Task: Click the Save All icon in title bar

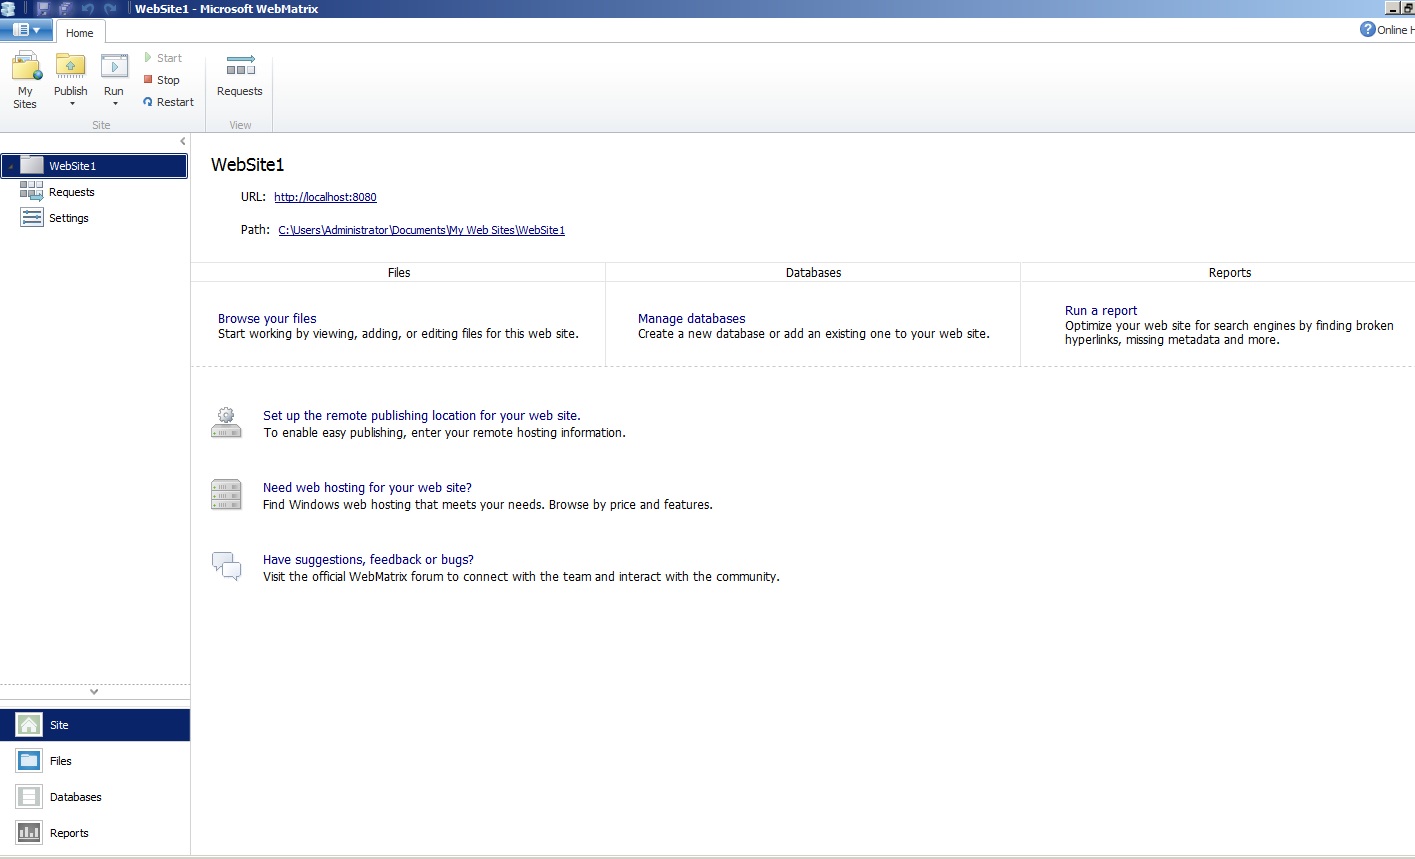Action: pos(64,8)
